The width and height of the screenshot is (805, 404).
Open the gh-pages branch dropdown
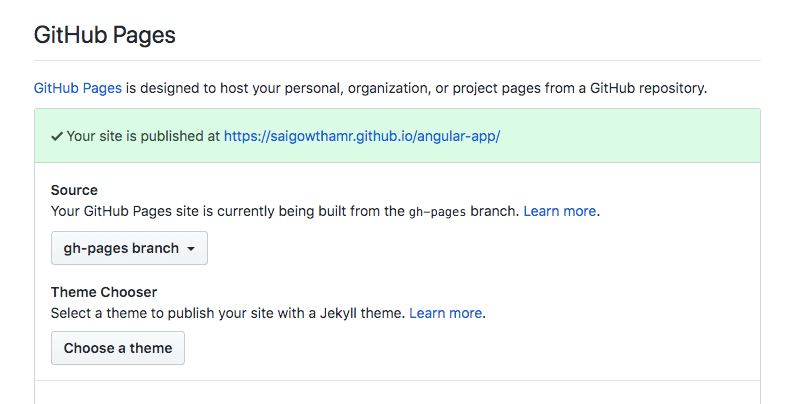click(129, 248)
